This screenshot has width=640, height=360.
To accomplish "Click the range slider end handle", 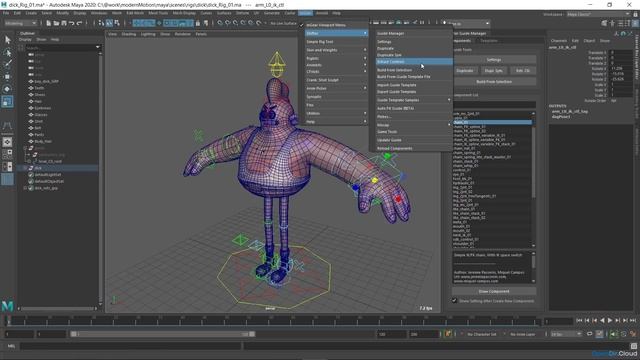I will click(x=252, y=334).
